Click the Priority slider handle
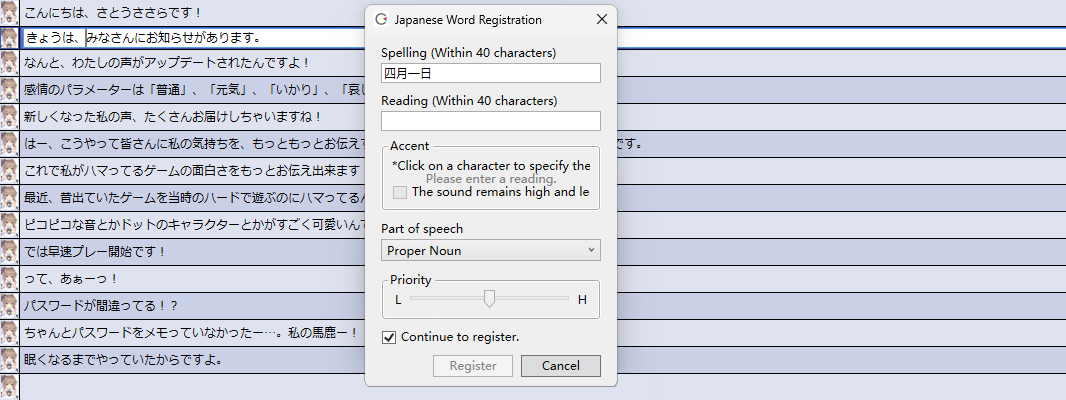The height and width of the screenshot is (400, 1066). (489, 298)
